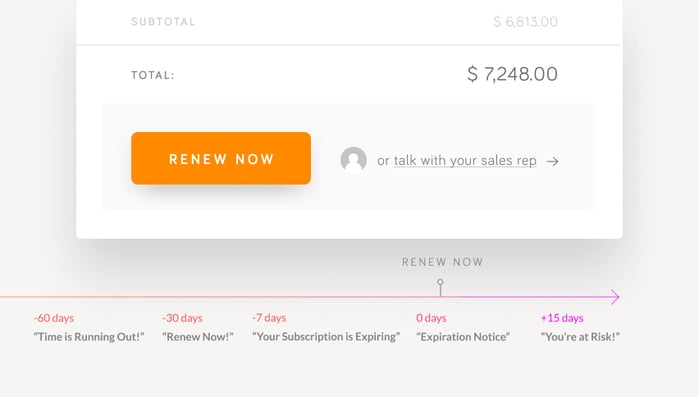Click the orange Renew Now button
Image resolution: width=699 pixels, height=397 pixels.
221,158
